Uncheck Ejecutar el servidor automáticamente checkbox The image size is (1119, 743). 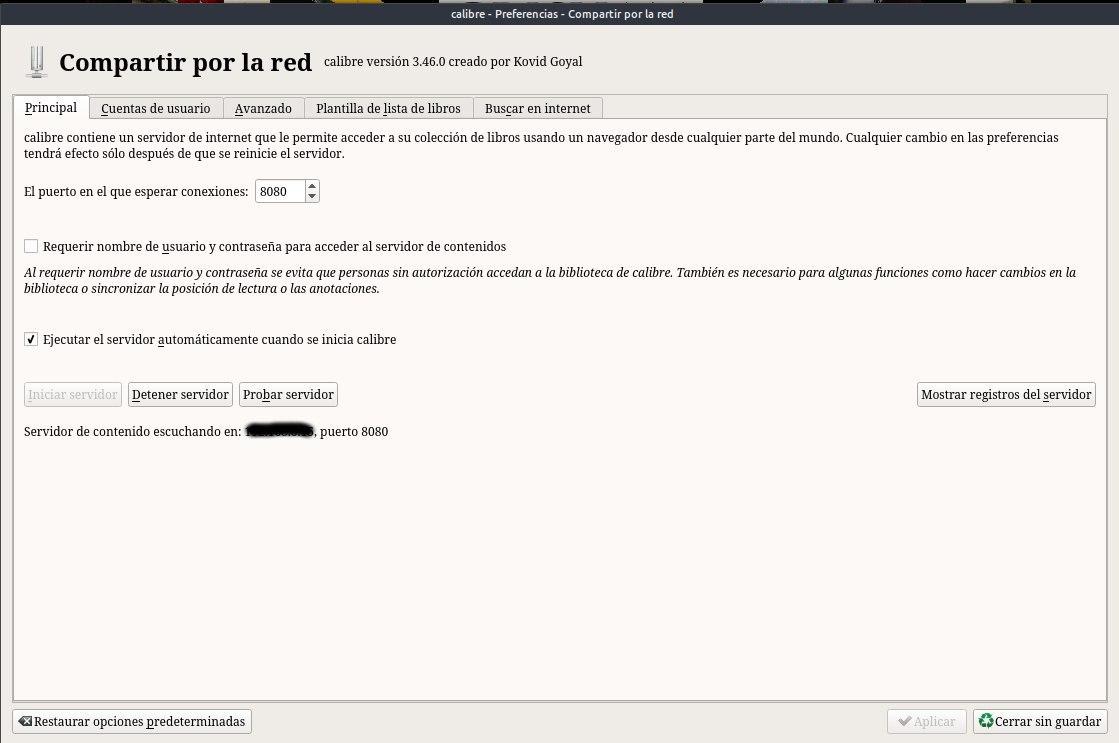31,339
